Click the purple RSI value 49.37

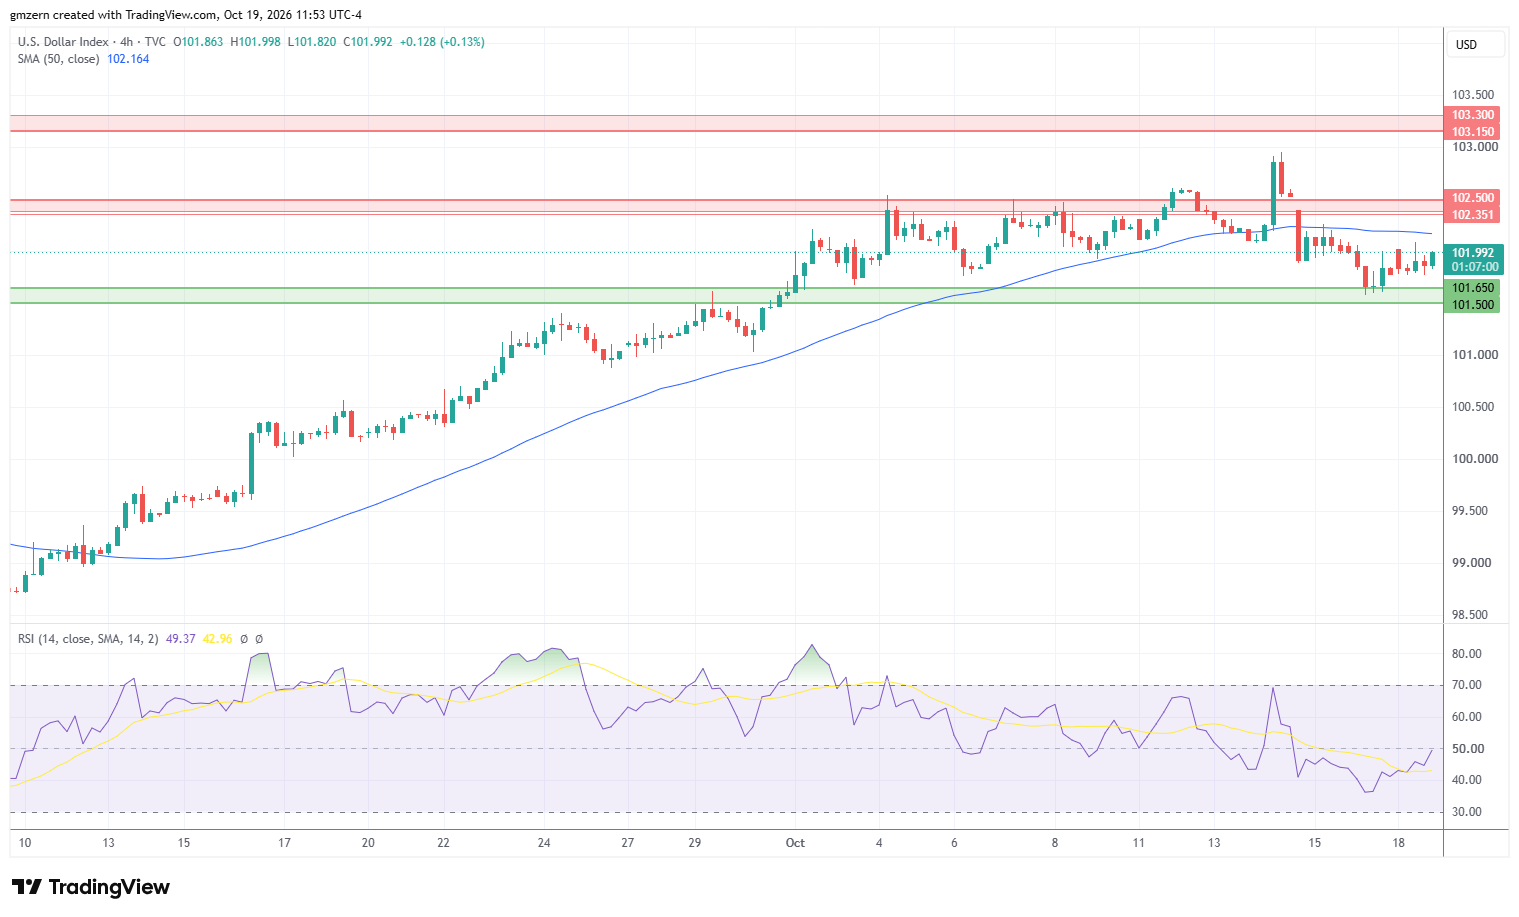(180, 639)
